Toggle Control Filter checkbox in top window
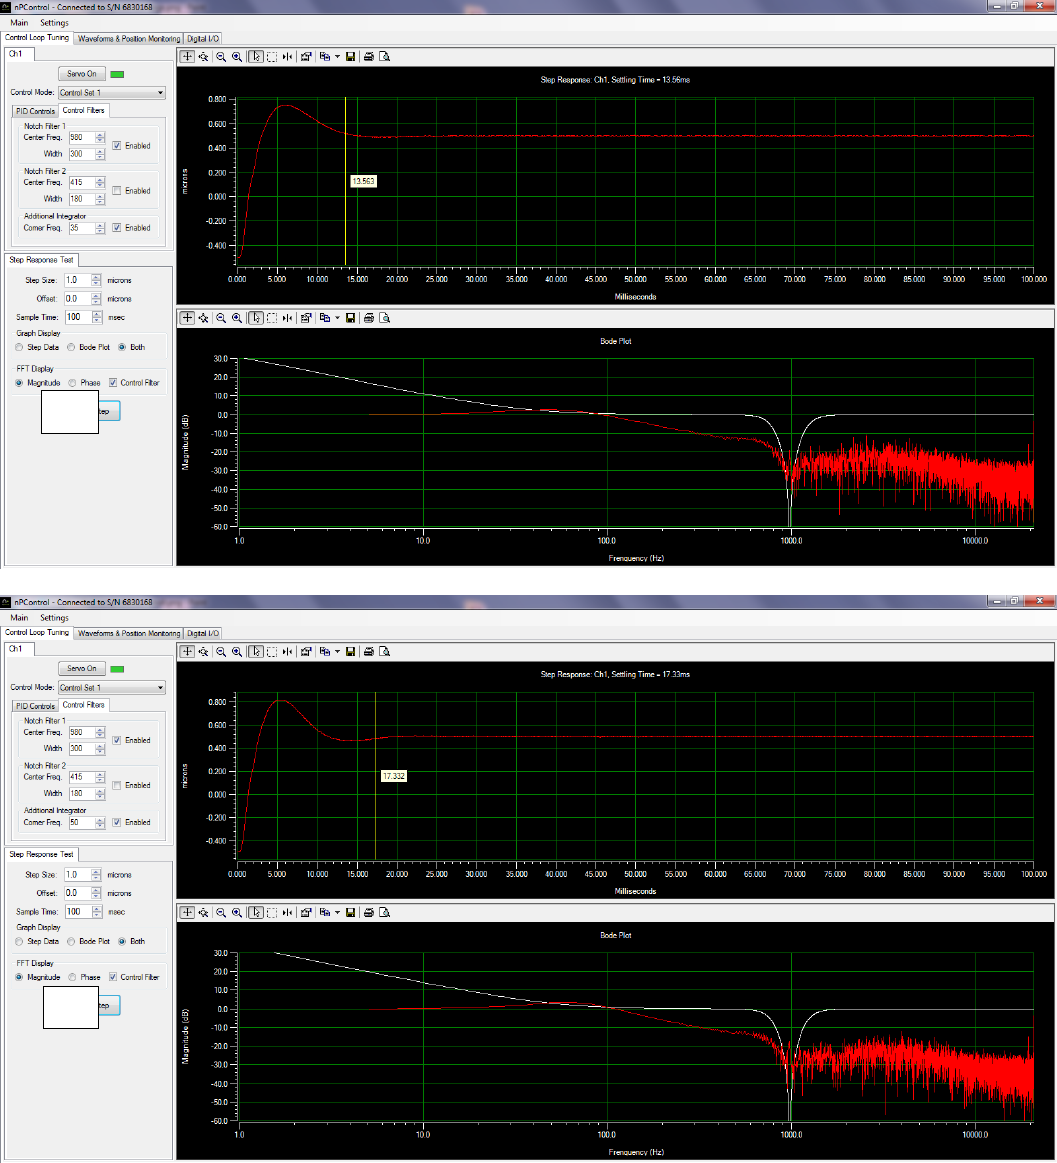Viewport: 1057px width, 1163px height. tap(113, 383)
